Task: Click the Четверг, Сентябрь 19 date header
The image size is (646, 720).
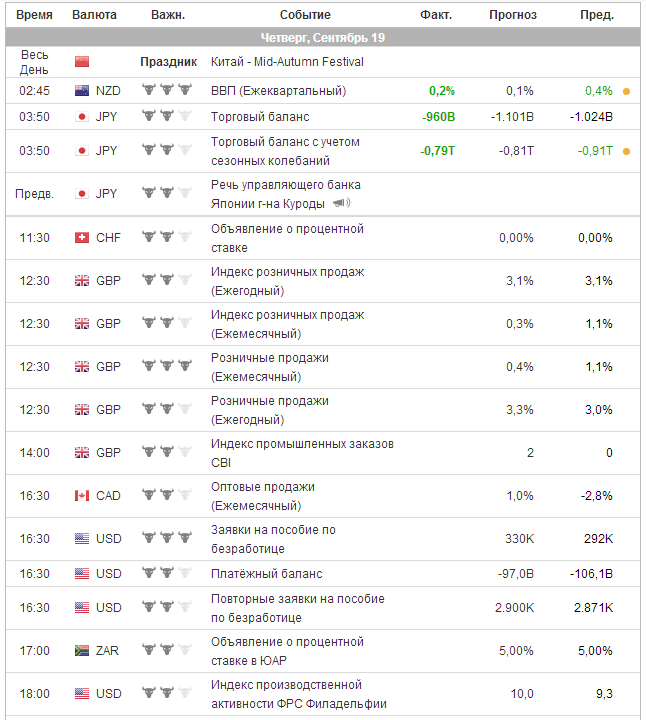Action: 323,38
